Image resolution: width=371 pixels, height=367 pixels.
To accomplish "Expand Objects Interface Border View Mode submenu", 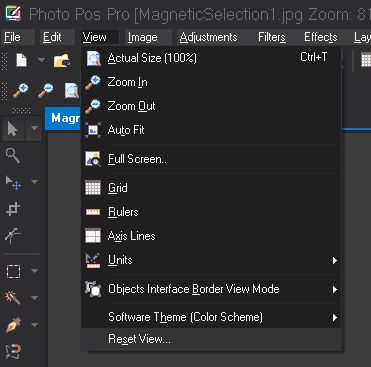I will 211,289.
